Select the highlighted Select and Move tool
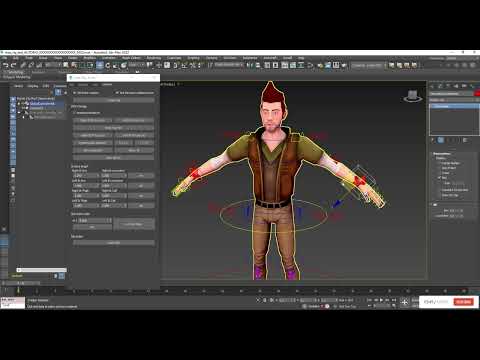The image size is (480, 360). point(100,65)
